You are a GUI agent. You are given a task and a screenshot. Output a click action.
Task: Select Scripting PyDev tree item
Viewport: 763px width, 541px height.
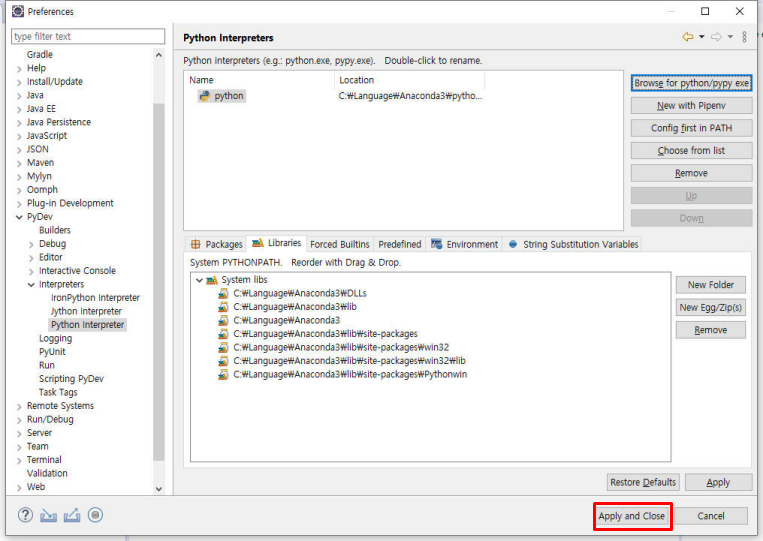tap(72, 379)
